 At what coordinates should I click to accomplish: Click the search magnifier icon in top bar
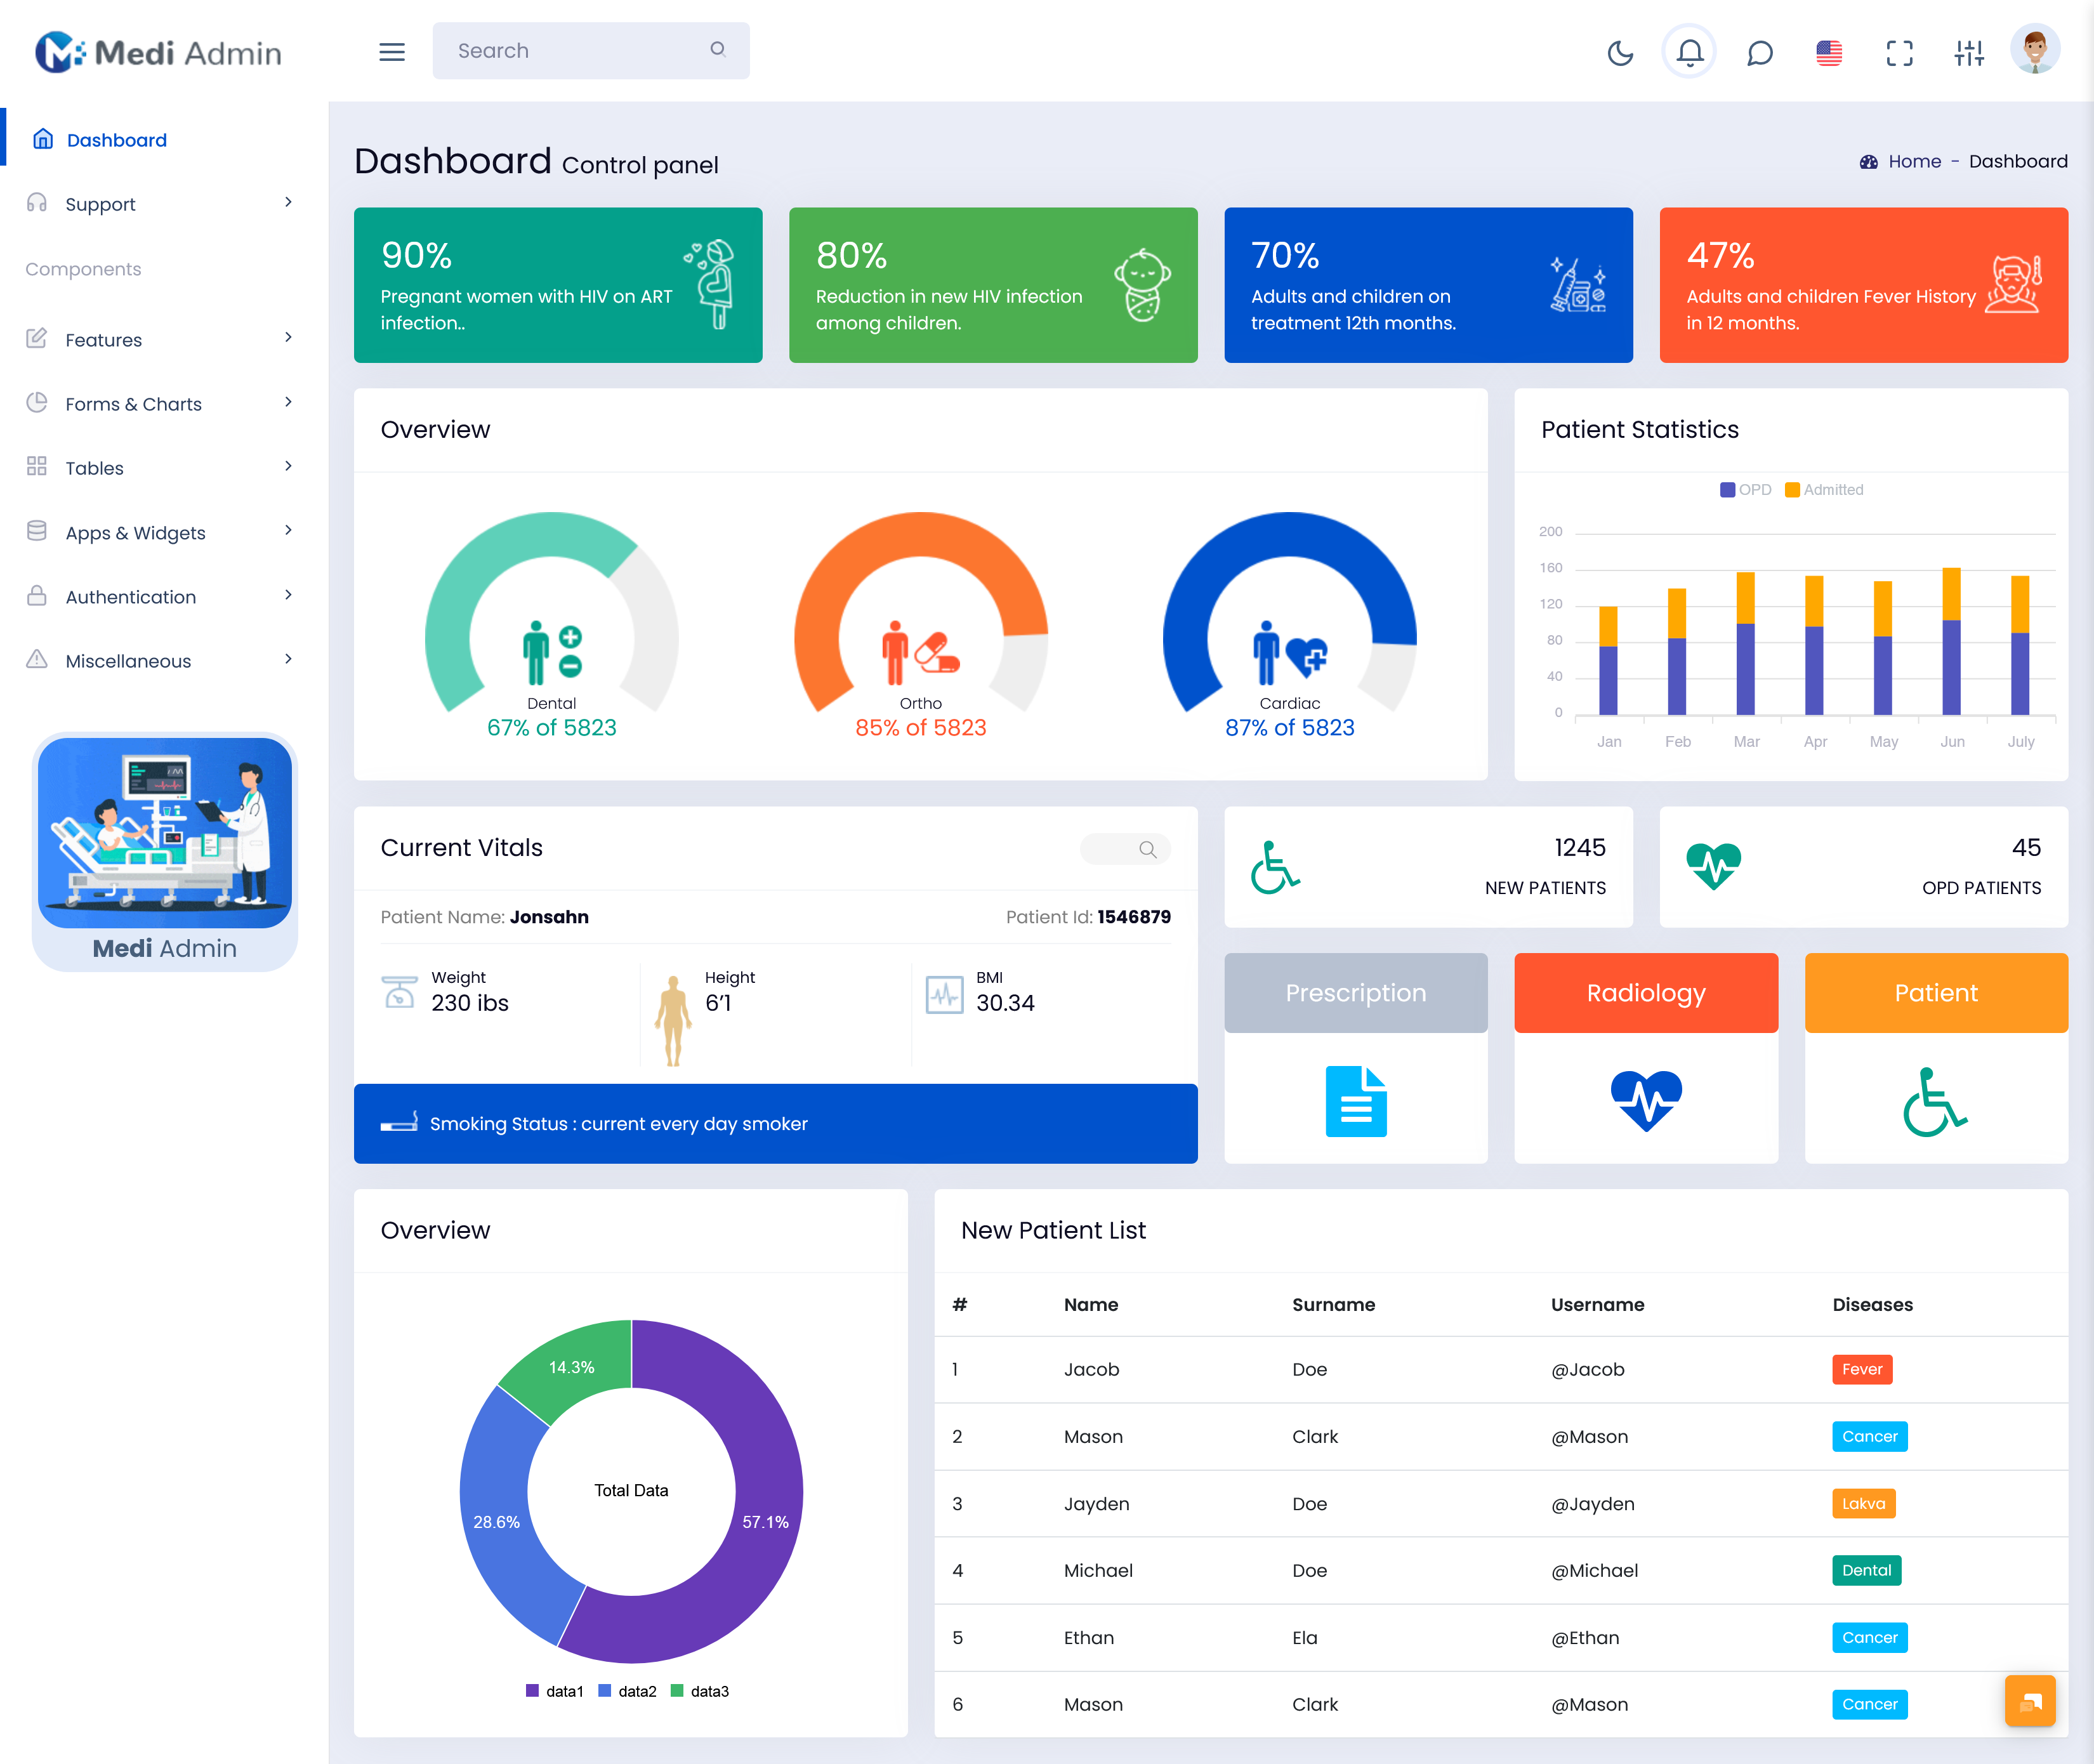(717, 49)
